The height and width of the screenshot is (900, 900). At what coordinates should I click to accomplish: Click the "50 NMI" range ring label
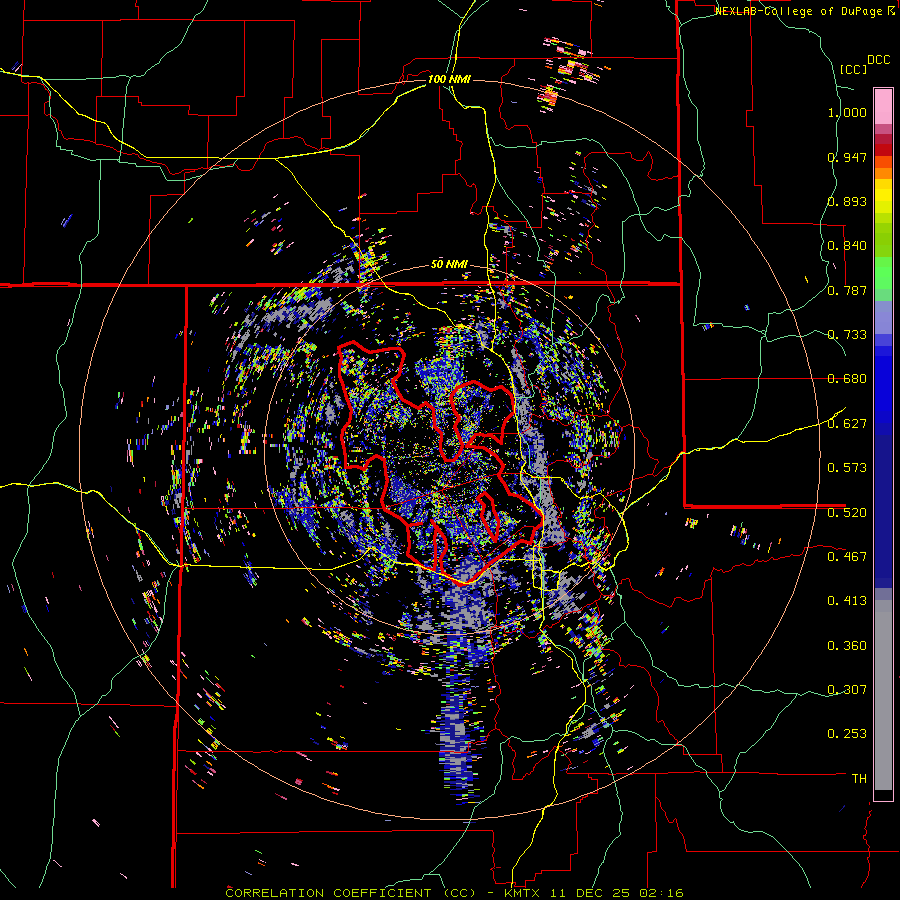(449, 265)
